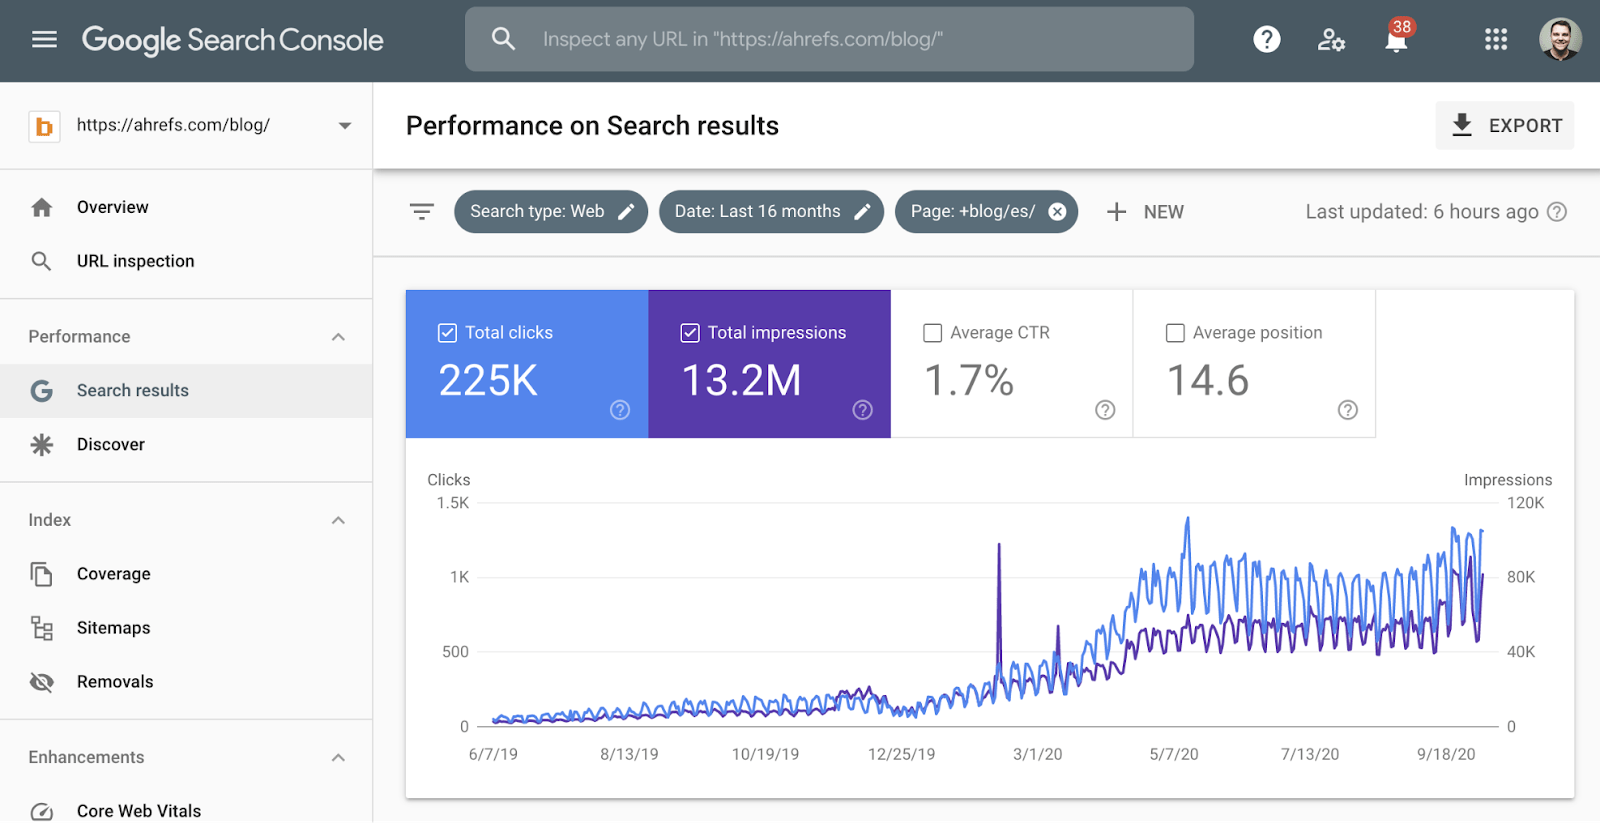Open the hamburger main menu

(x=44, y=40)
